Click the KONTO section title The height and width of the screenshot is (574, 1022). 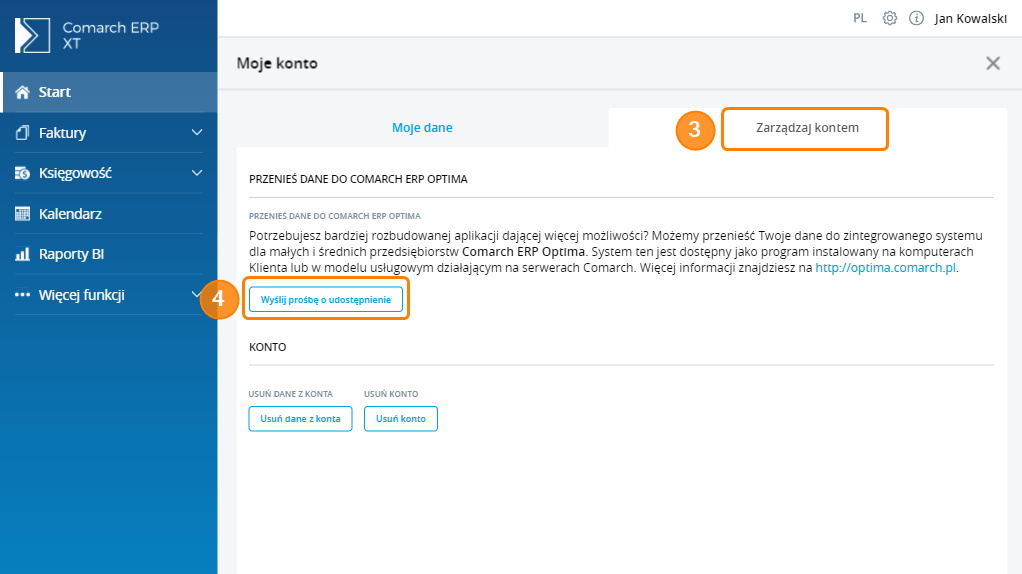267,347
